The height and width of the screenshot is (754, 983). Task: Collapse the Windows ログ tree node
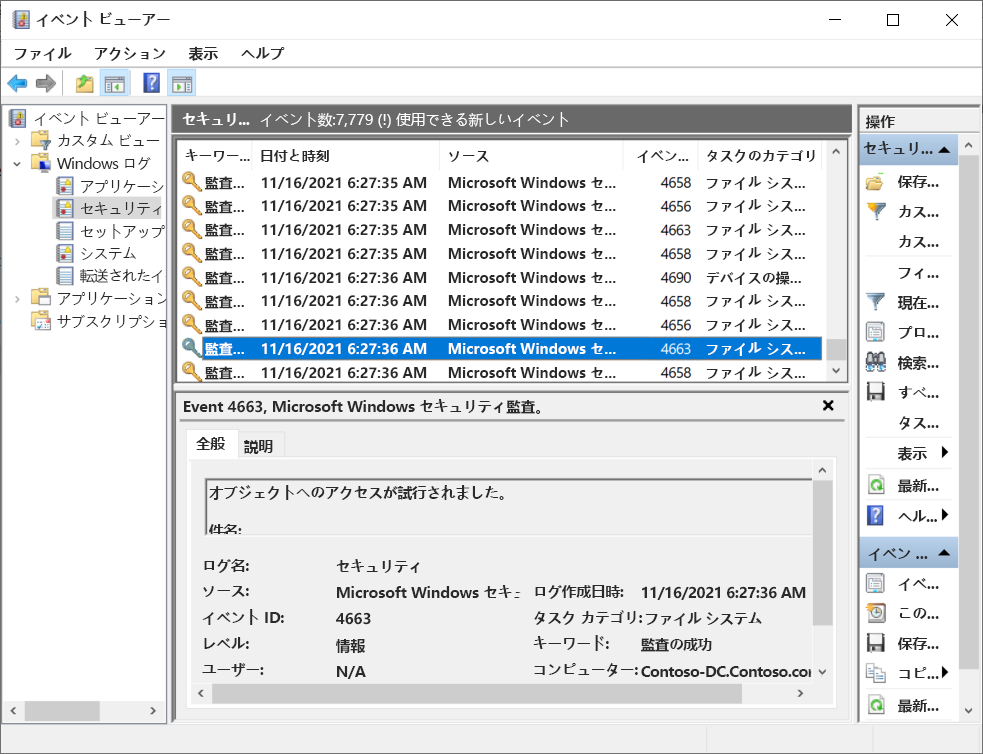point(17,164)
